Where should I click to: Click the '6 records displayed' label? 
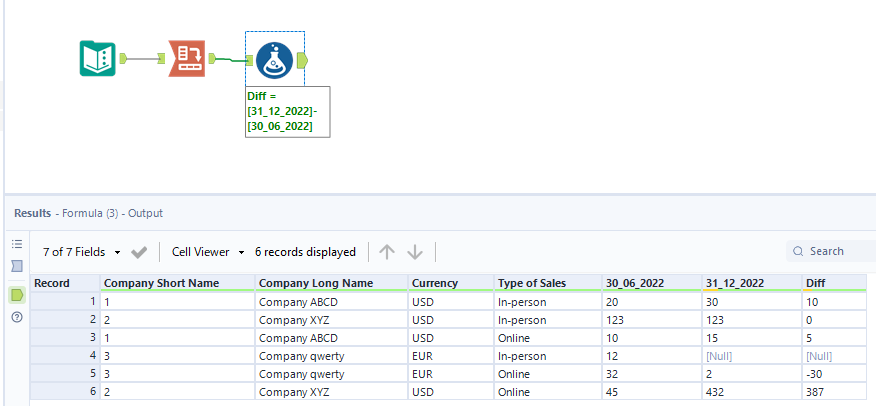point(305,252)
